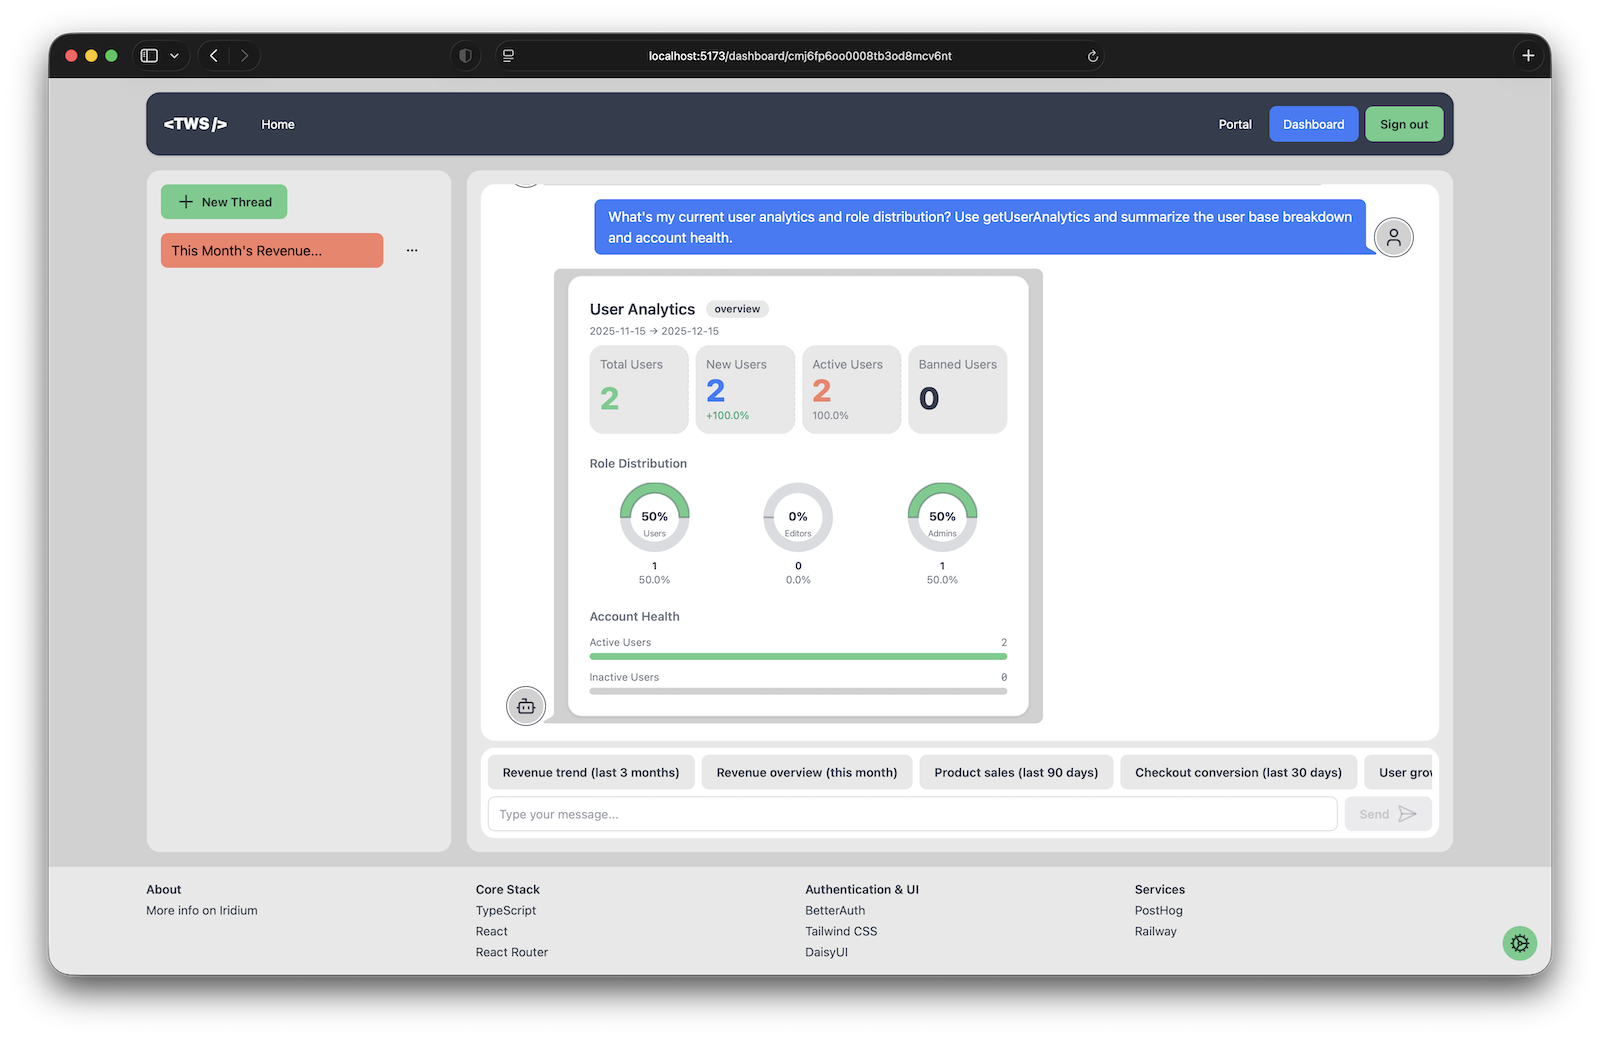This screenshot has height=1039, width=1600.
Task: Open the chevron dropdown next to the sidebar icon
Action: click(175, 55)
